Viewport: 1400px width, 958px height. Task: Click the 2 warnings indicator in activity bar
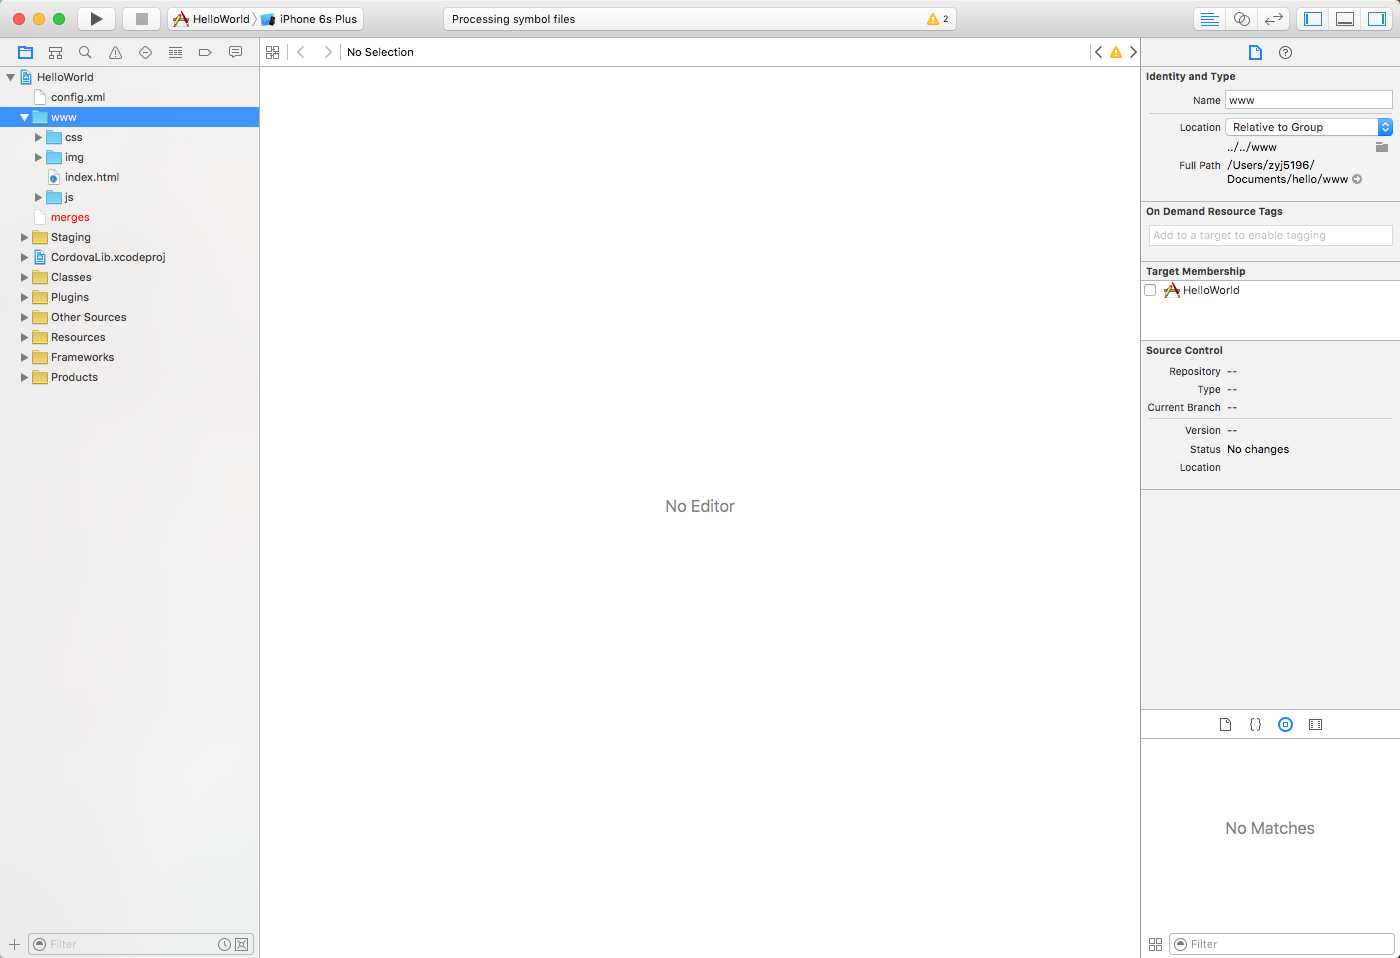pyautogui.click(x=938, y=19)
